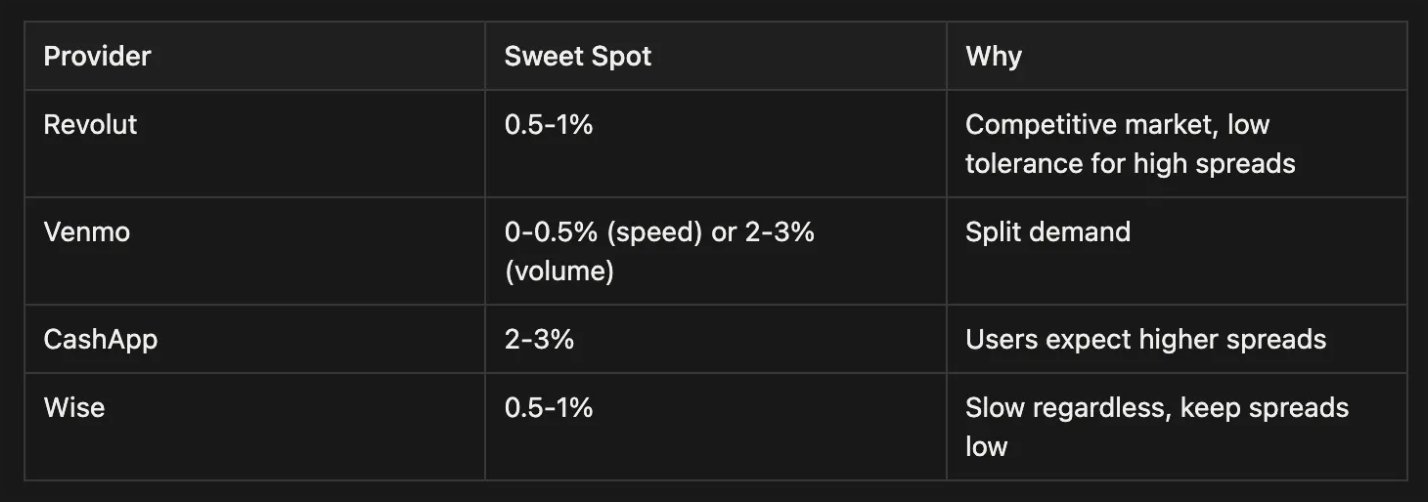1428x502 pixels.
Task: Select the Wise provider cell
Action: coord(74,408)
